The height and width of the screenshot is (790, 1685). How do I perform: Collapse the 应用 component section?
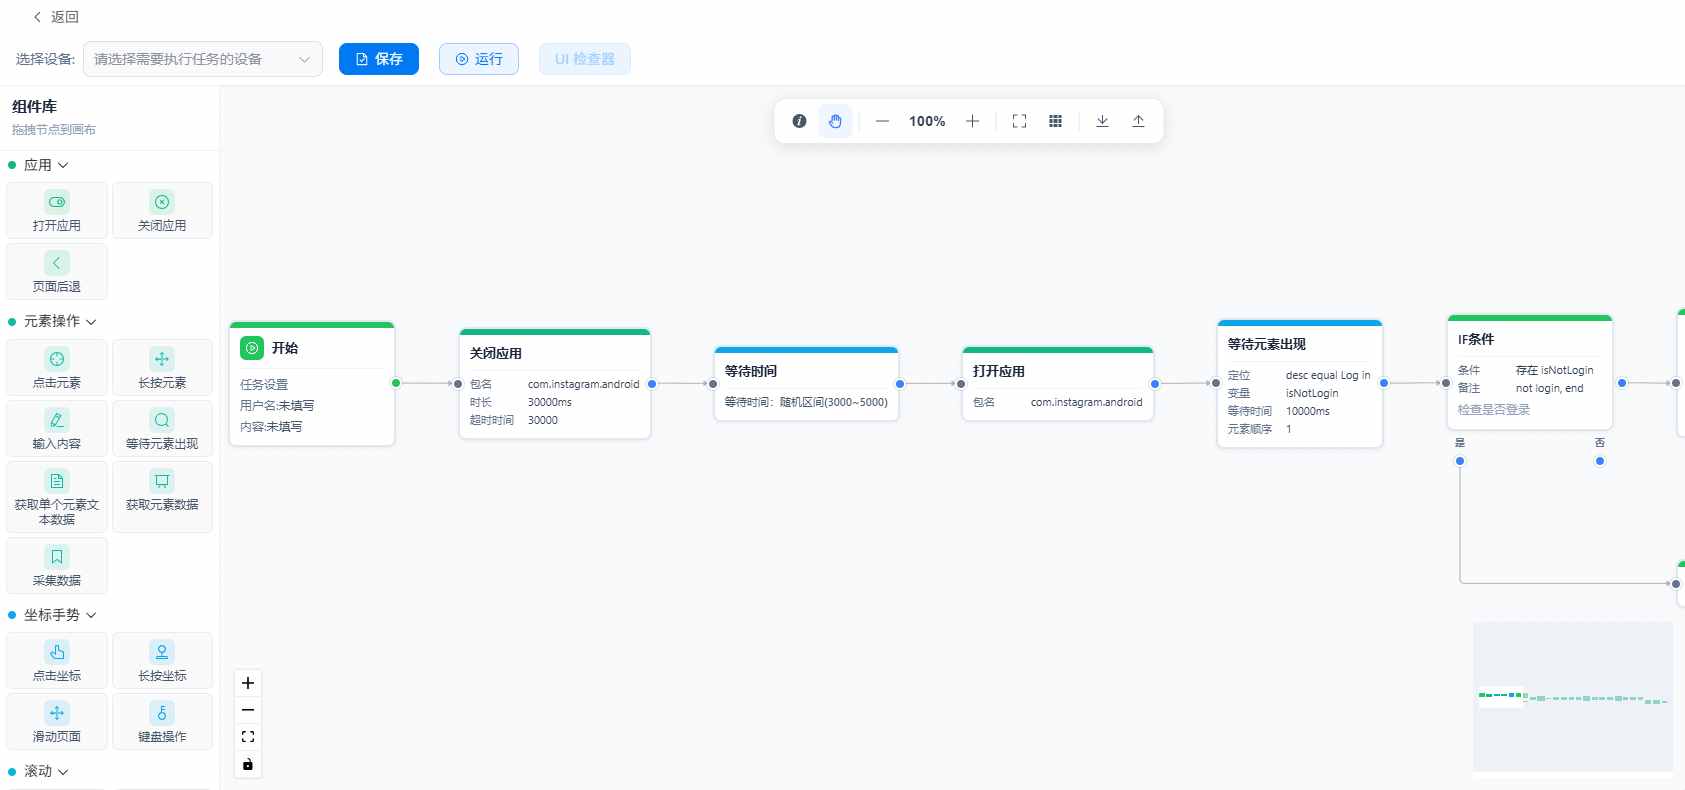[x=46, y=165]
